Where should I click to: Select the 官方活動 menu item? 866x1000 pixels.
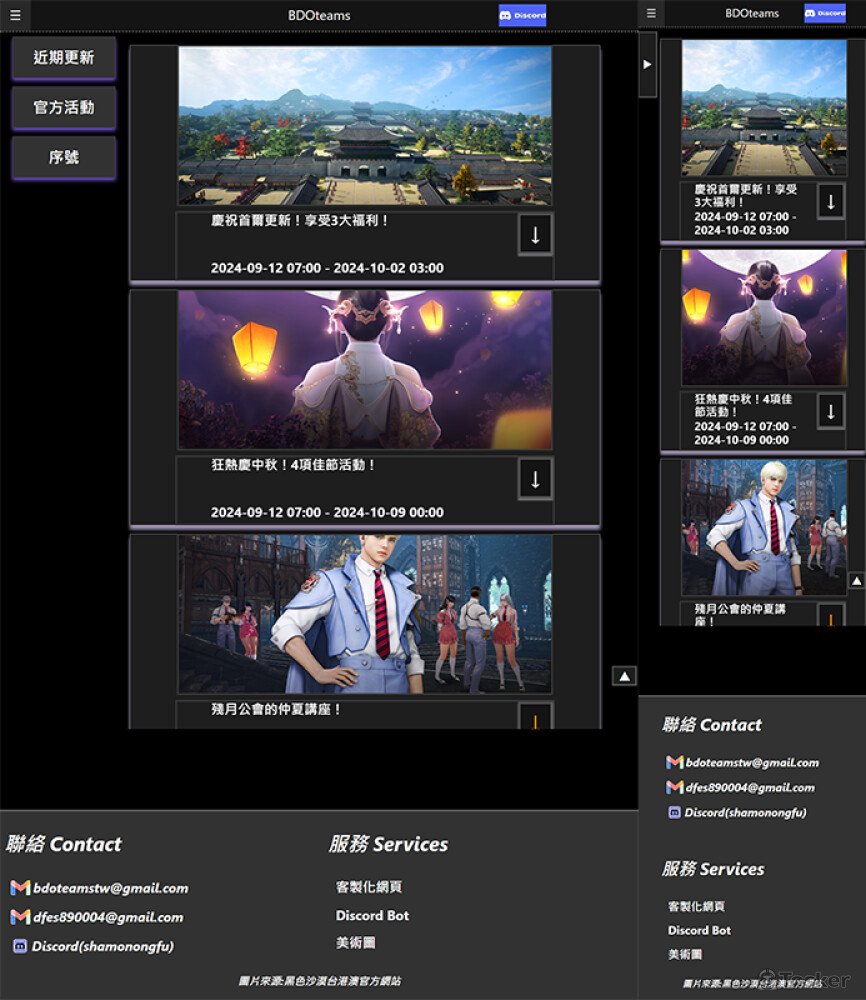pyautogui.click(x=63, y=108)
